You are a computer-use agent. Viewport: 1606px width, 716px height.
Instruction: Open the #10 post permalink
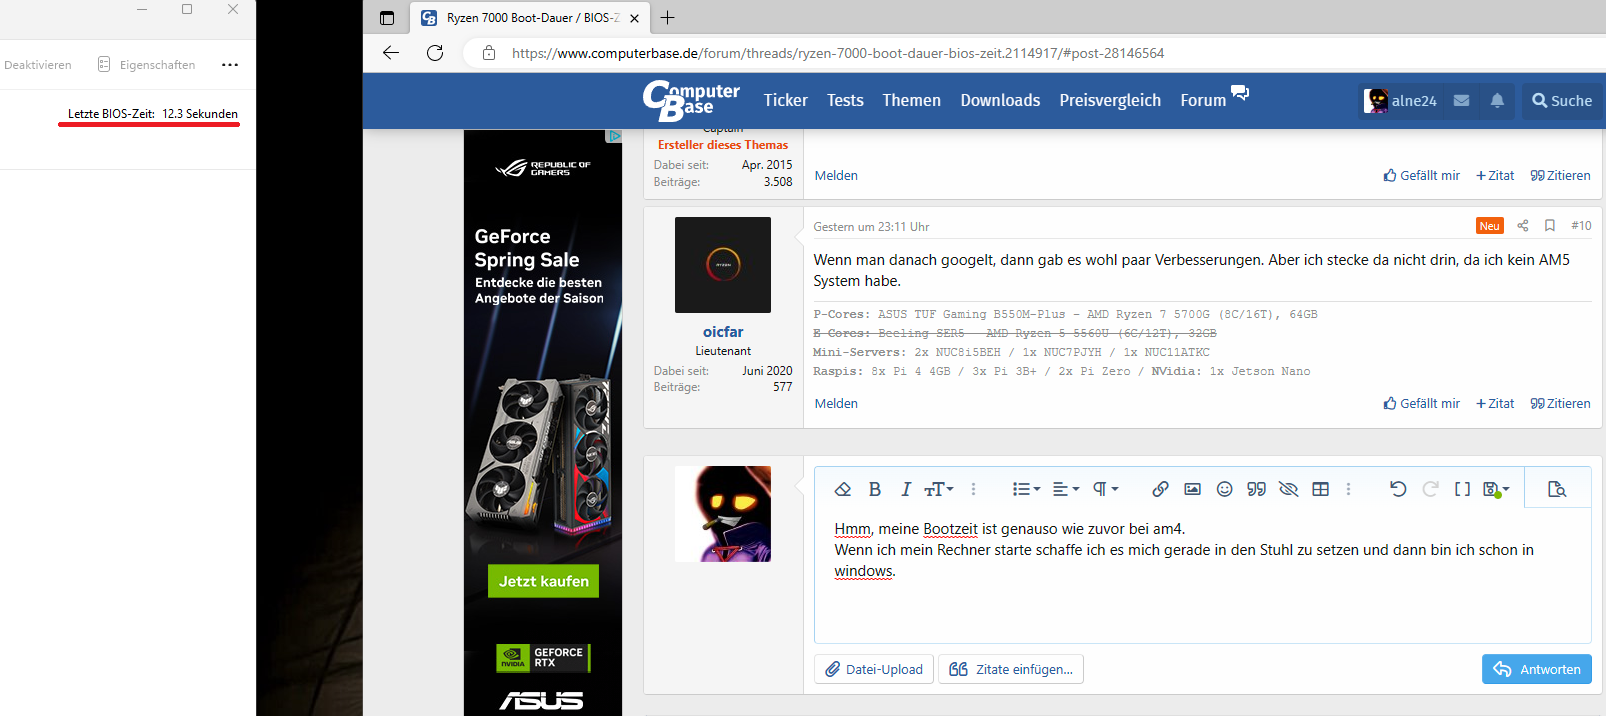pos(1581,226)
